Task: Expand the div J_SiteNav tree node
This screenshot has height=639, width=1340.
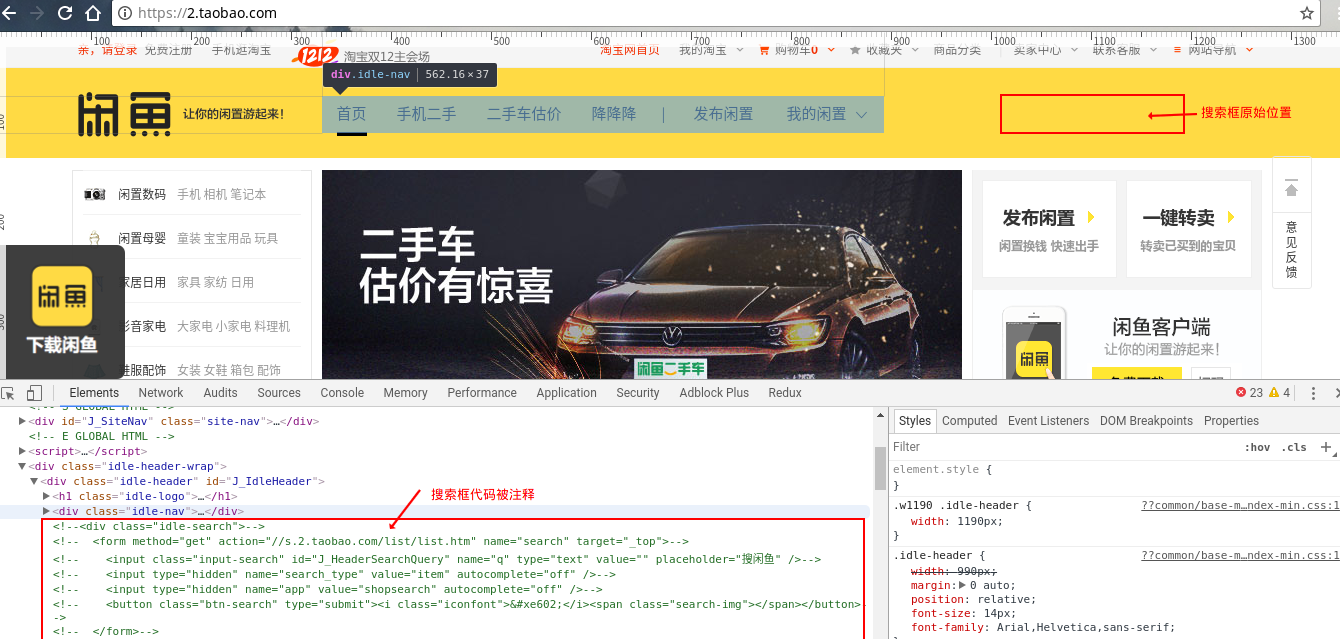Action: (21, 421)
